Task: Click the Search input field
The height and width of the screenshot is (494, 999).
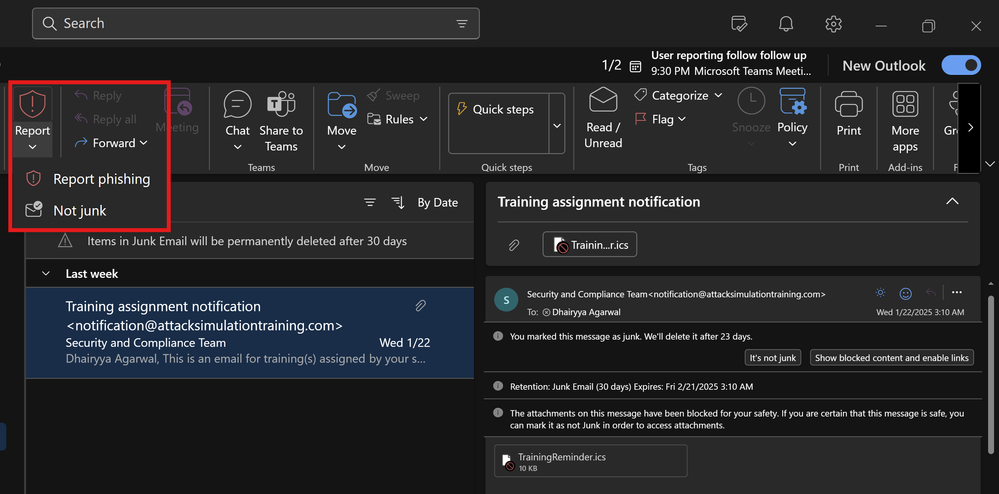Action: pyautogui.click(x=255, y=24)
